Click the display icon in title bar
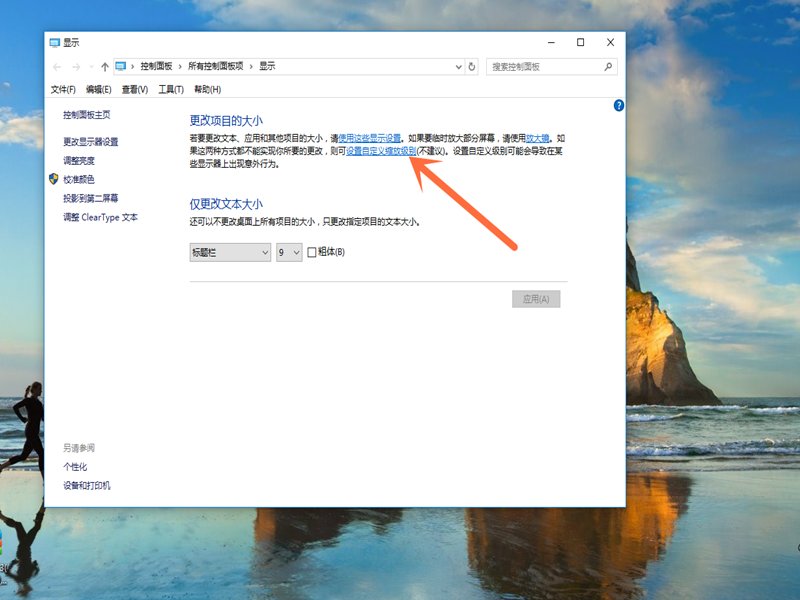Viewport: 800px width, 600px height. (55, 42)
